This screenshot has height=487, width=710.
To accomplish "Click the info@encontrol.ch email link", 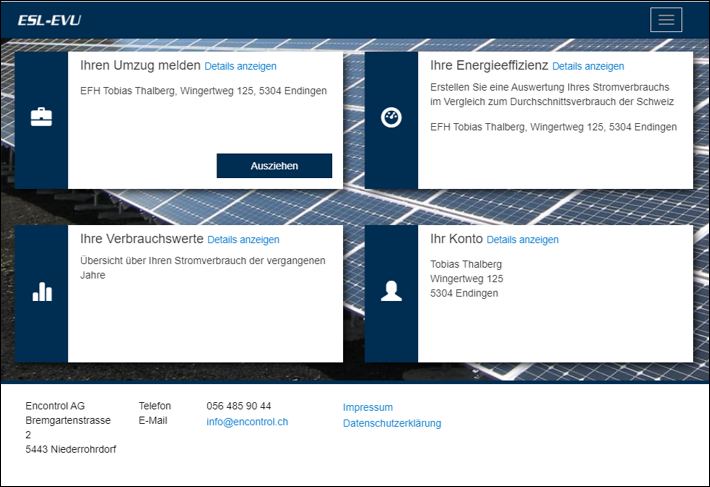I will click(x=247, y=421).
